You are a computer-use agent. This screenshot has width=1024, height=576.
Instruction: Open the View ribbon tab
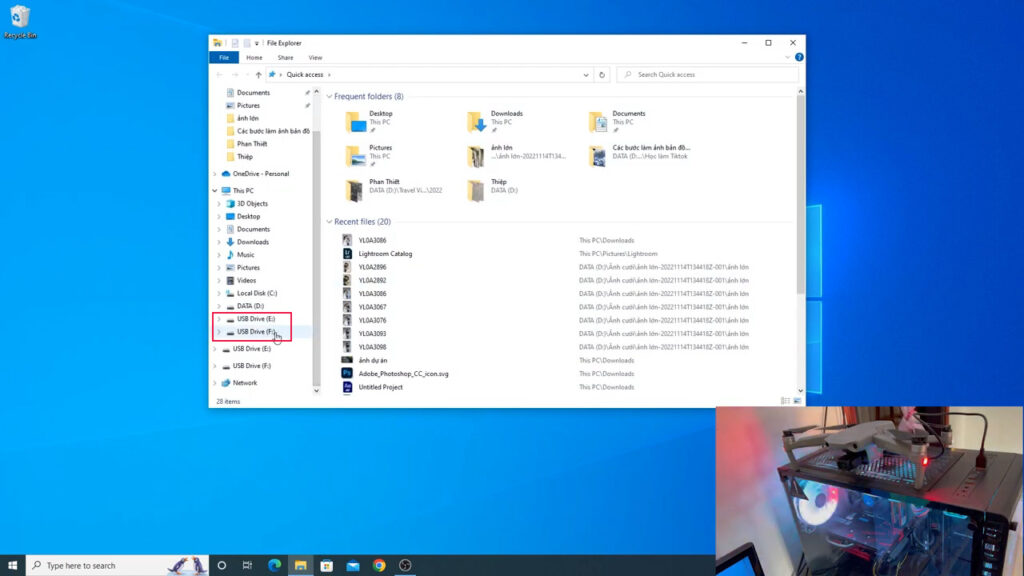click(315, 57)
